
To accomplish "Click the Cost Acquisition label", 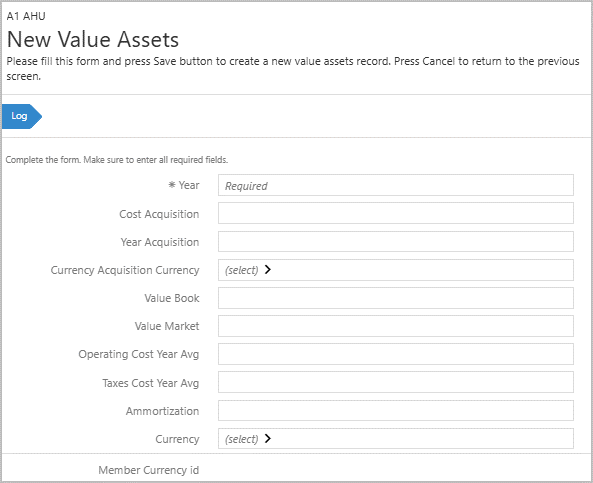I will 159,214.
